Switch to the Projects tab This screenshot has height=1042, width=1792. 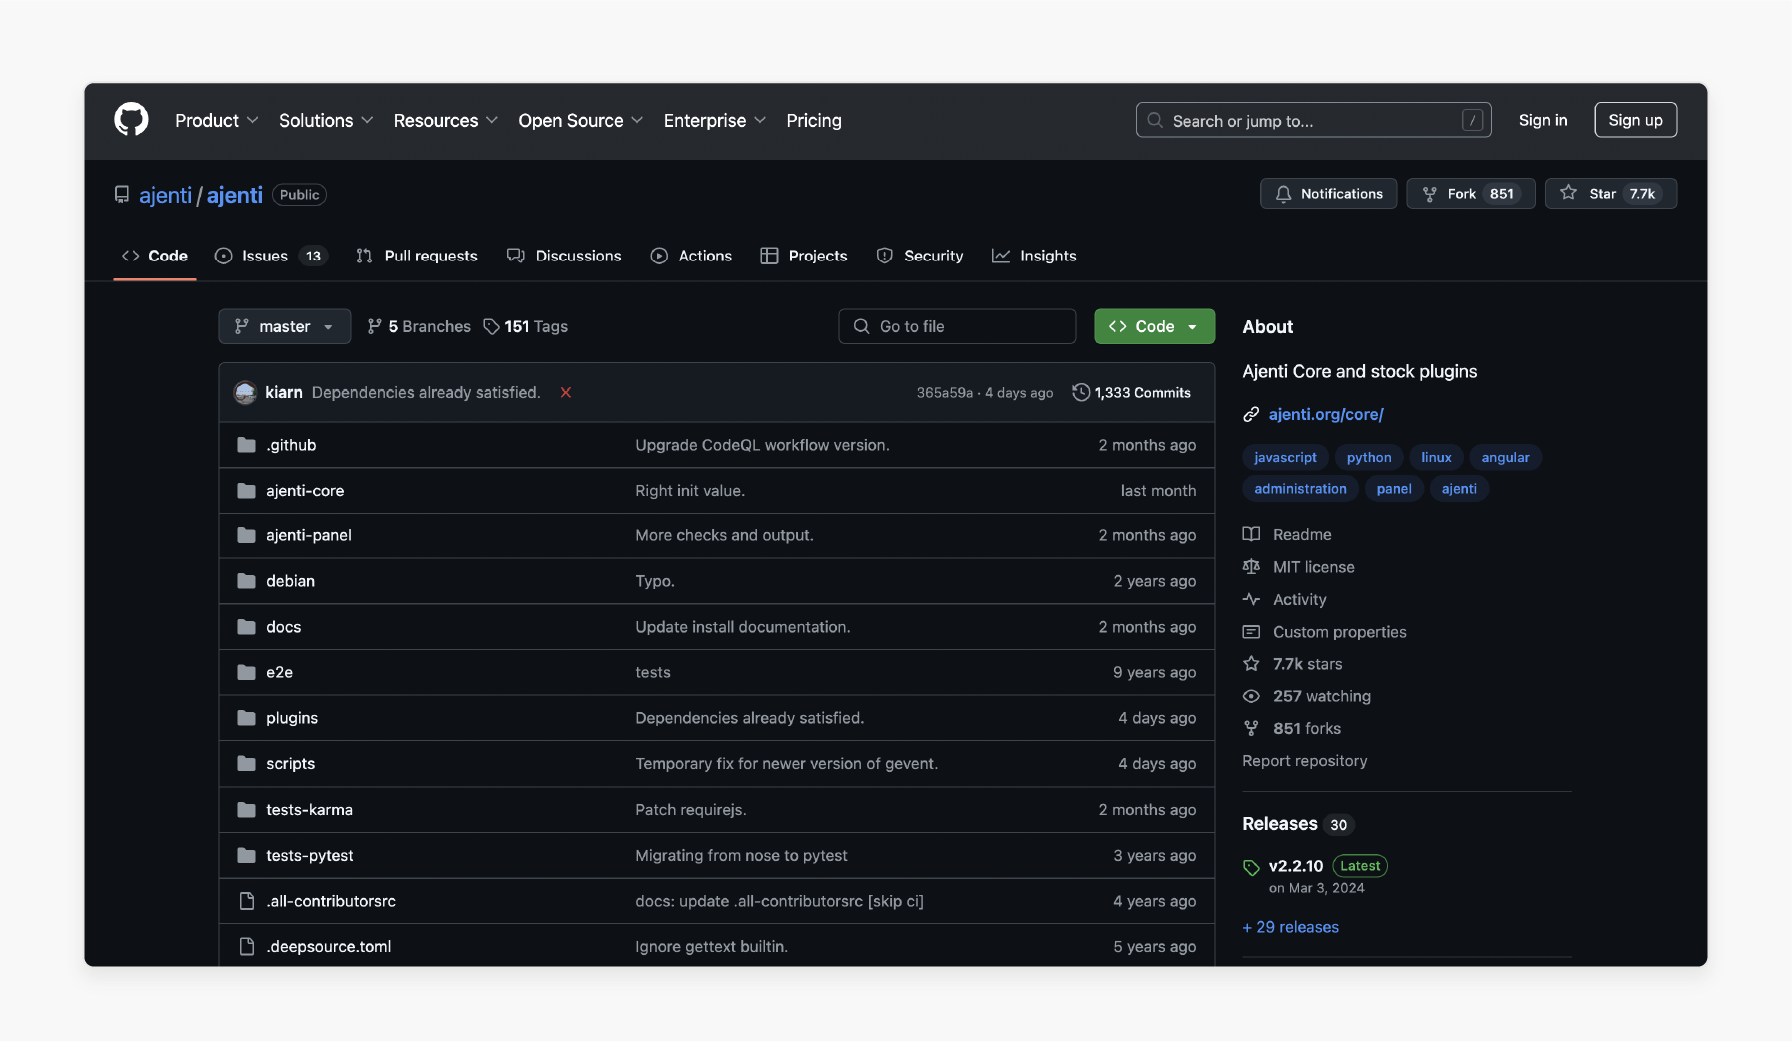804,256
